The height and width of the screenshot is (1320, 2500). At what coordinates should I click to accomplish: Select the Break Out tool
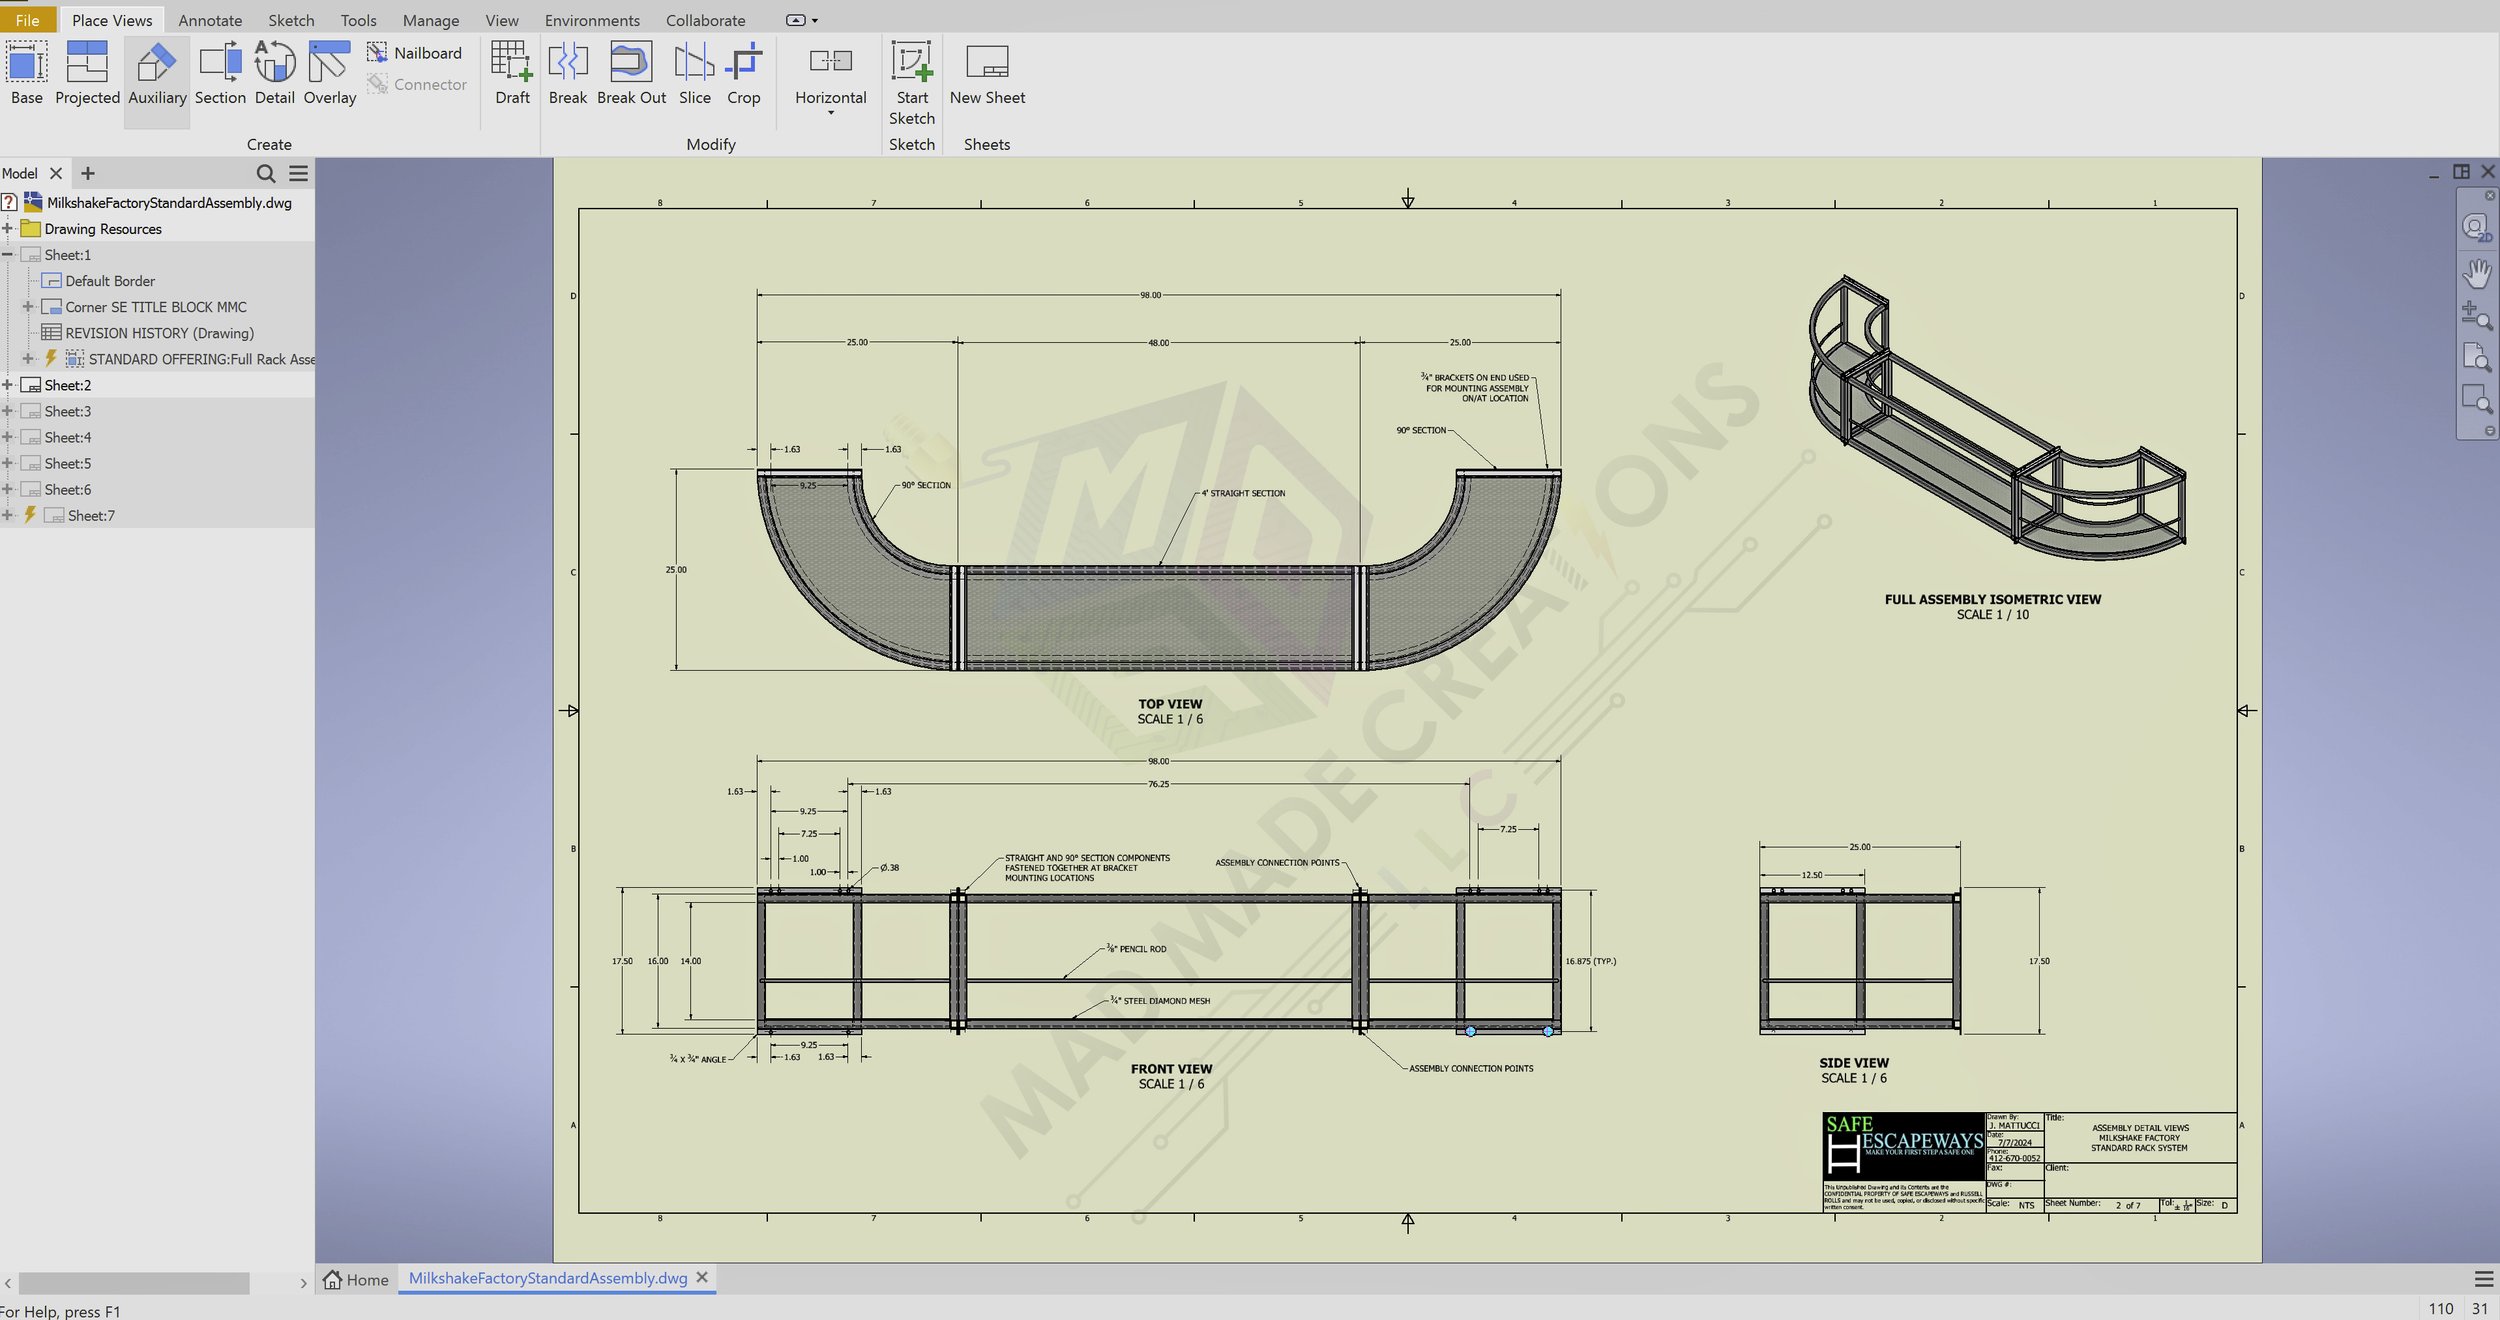631,73
